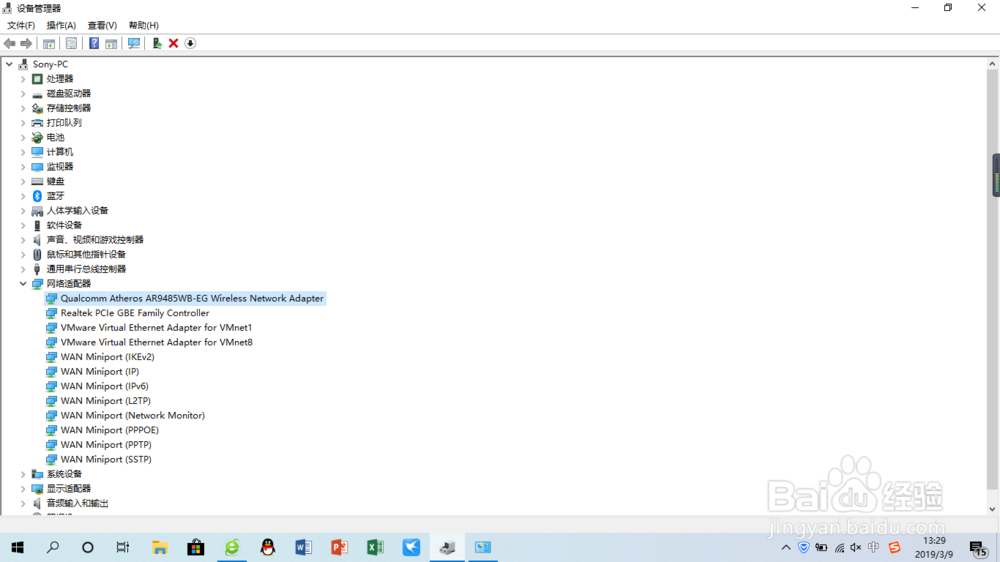The image size is (1000, 562).
Task: Open the Properties toolbar icon
Action: click(x=71, y=43)
